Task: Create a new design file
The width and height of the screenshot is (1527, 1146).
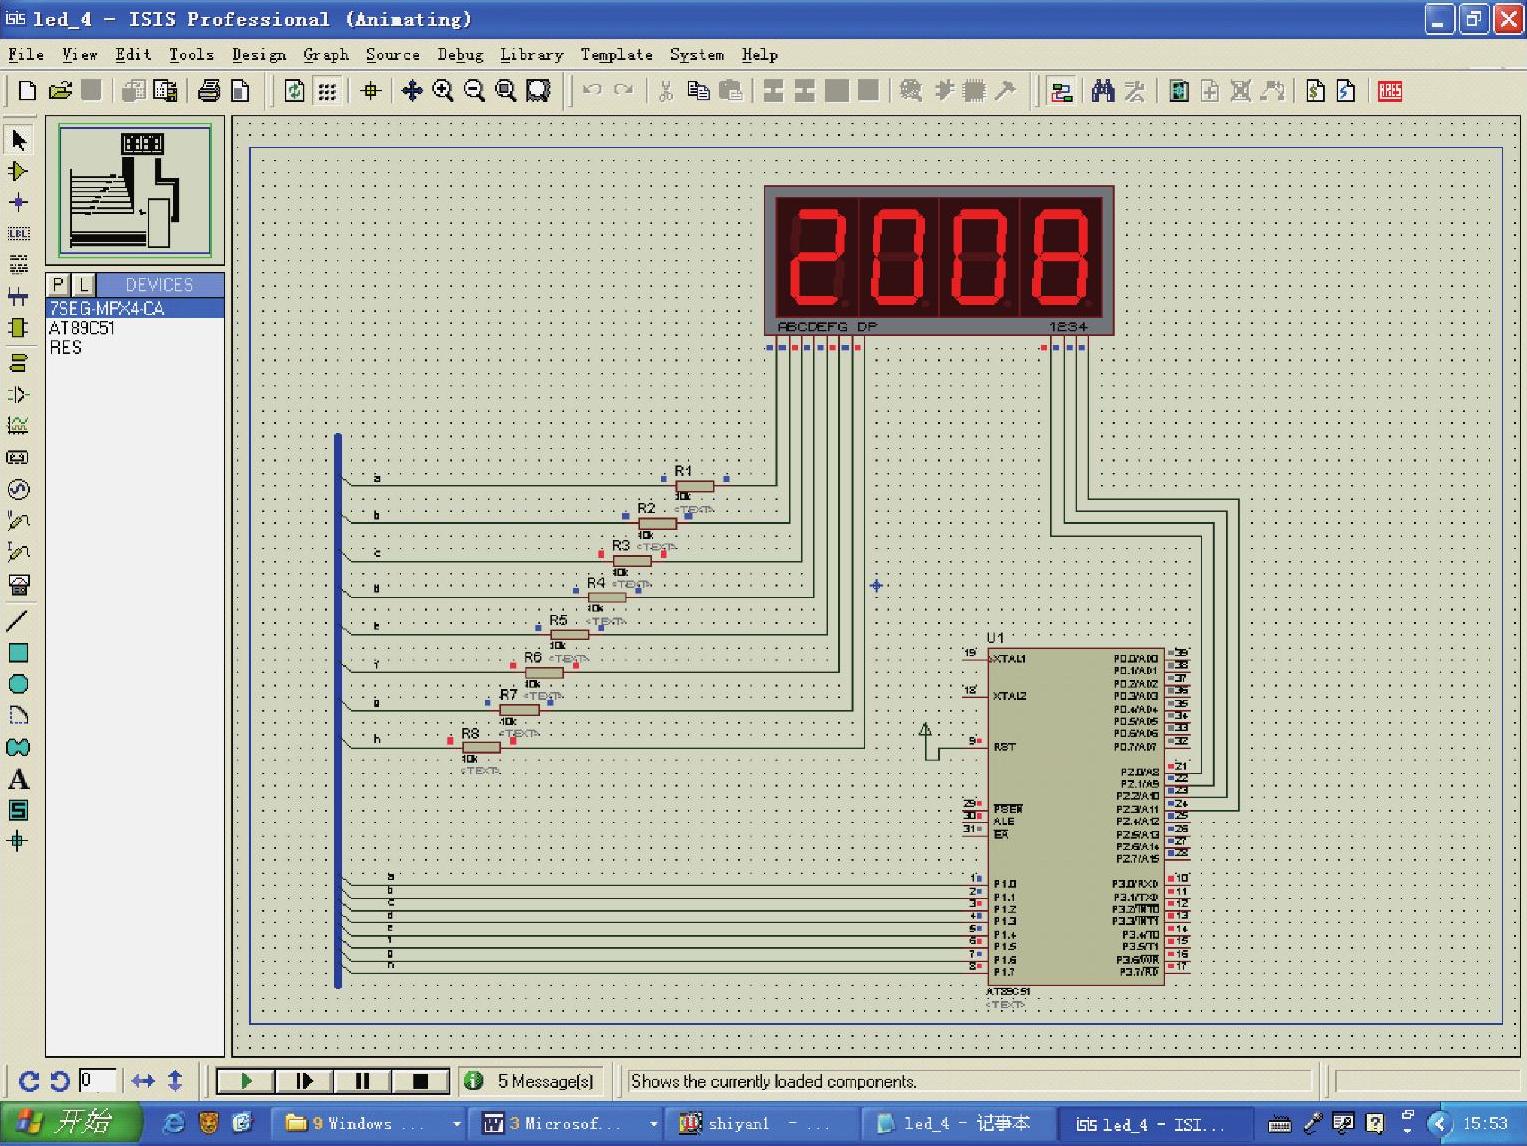Action: [x=27, y=91]
